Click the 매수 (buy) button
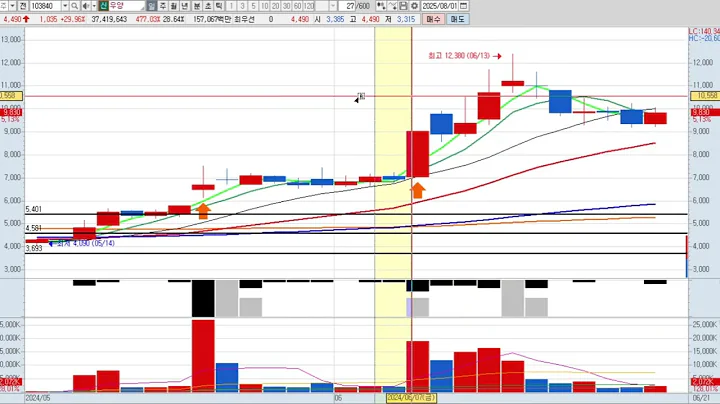720x404 pixels. pyautogui.click(x=433, y=19)
